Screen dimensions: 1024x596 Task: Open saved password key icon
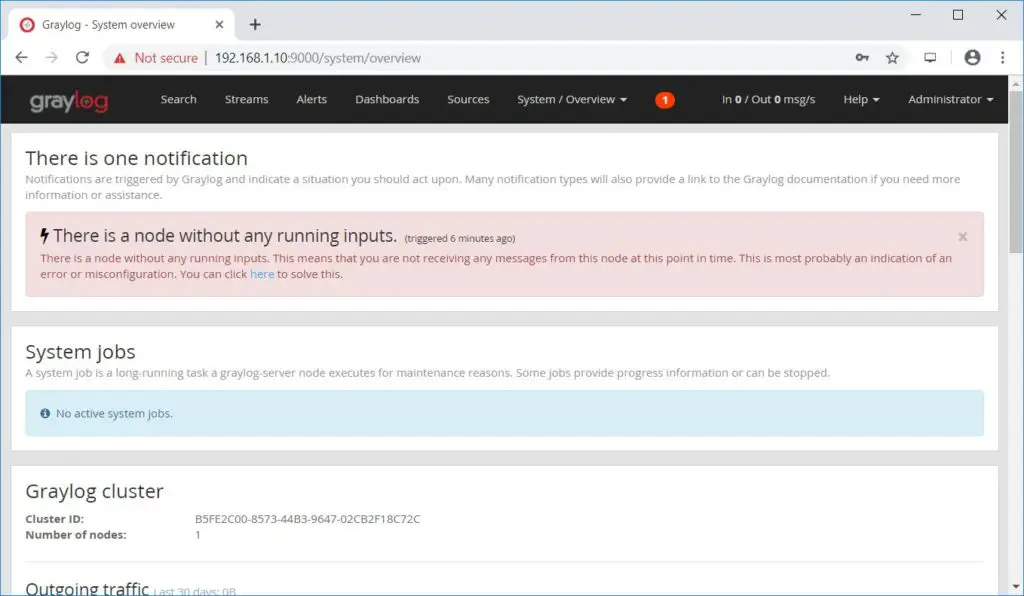coord(862,57)
